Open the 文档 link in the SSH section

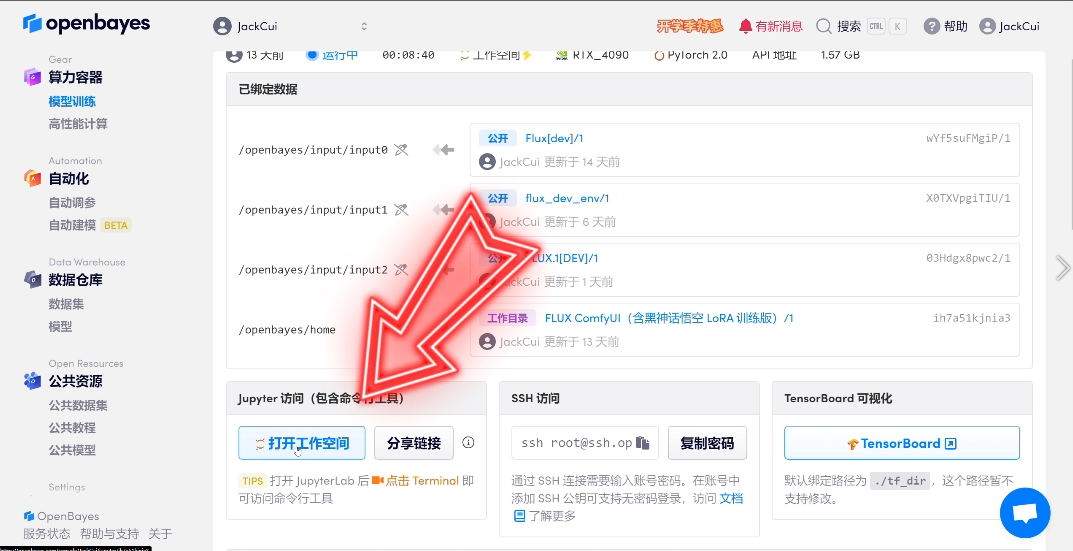click(x=731, y=498)
